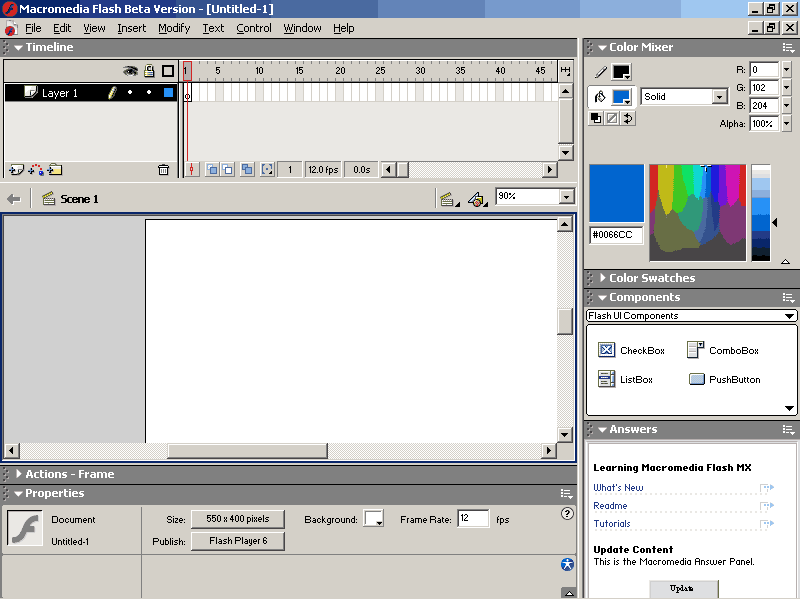The image size is (800, 600).
Task: Toggle show/hide all layers eye icon
Action: click(130, 71)
